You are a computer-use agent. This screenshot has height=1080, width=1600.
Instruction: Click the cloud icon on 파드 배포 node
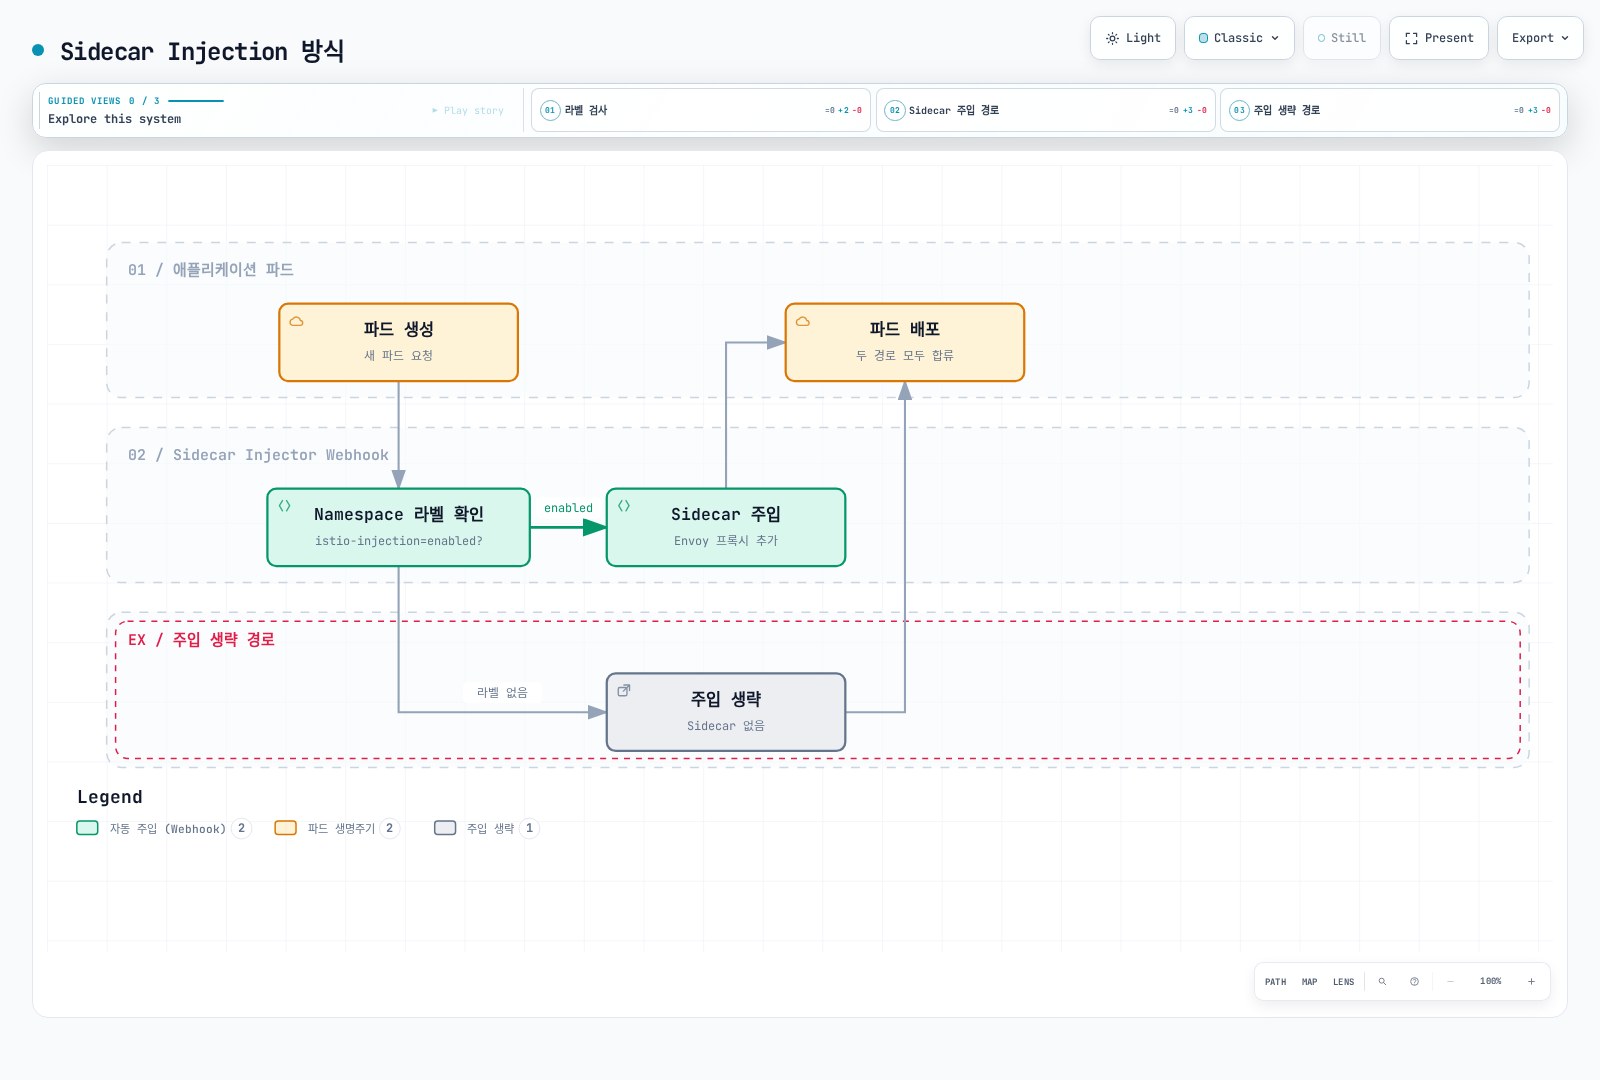802,322
